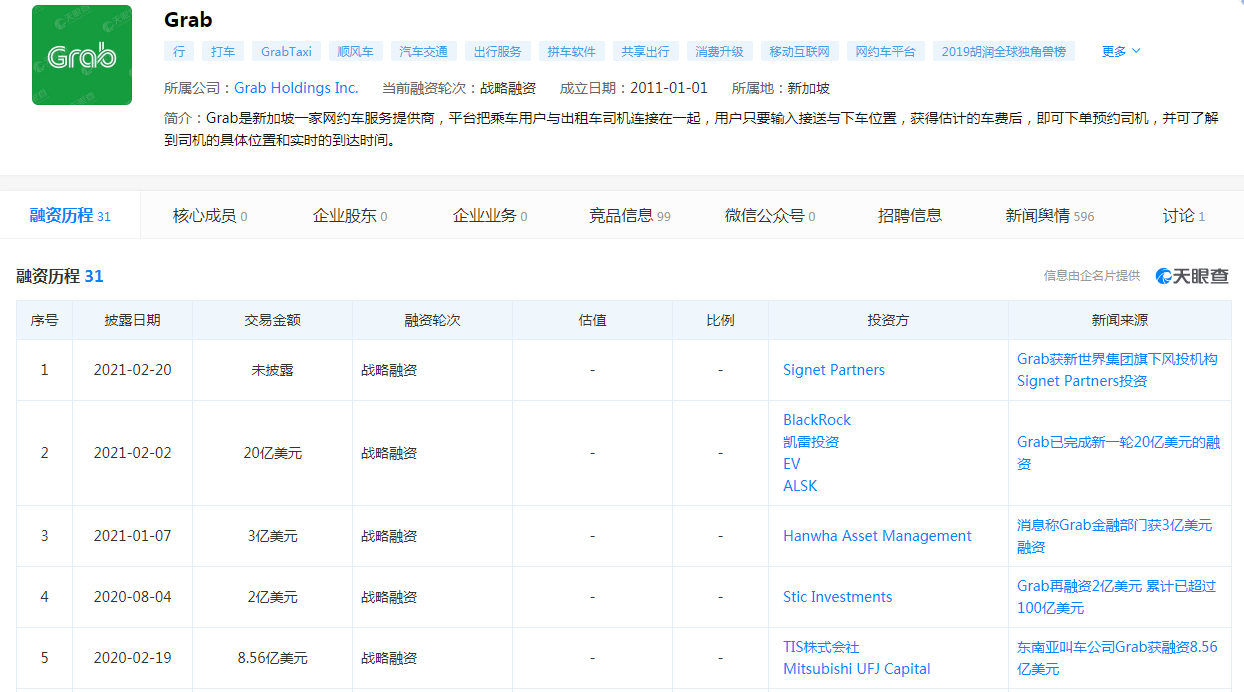Click the 估值 column header

click(x=593, y=320)
